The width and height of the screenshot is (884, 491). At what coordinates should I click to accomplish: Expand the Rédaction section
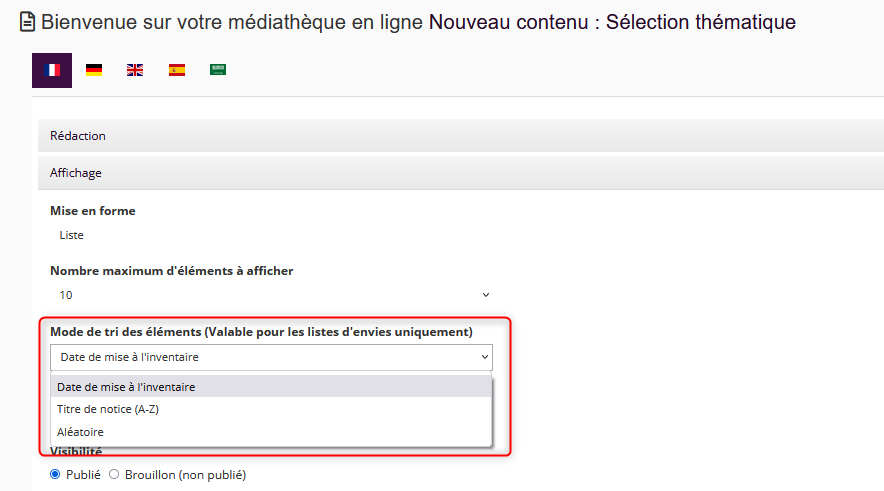(x=78, y=136)
